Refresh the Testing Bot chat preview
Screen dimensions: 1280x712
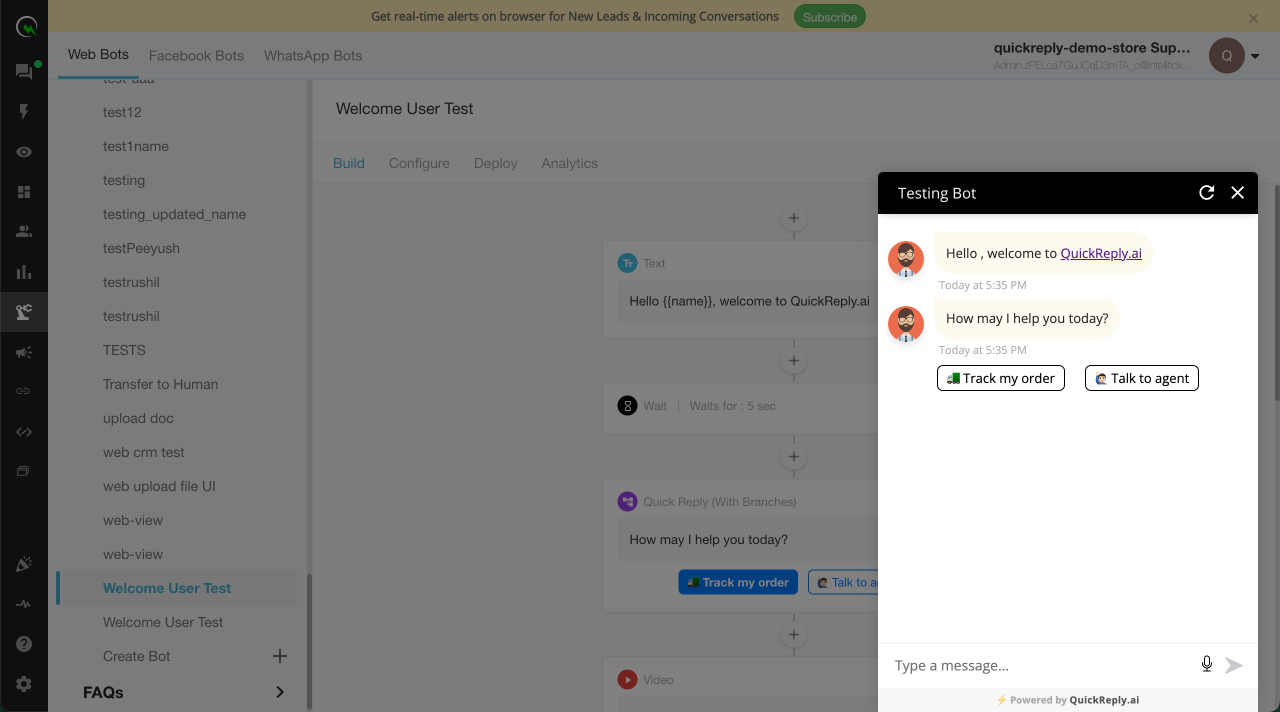1206,192
